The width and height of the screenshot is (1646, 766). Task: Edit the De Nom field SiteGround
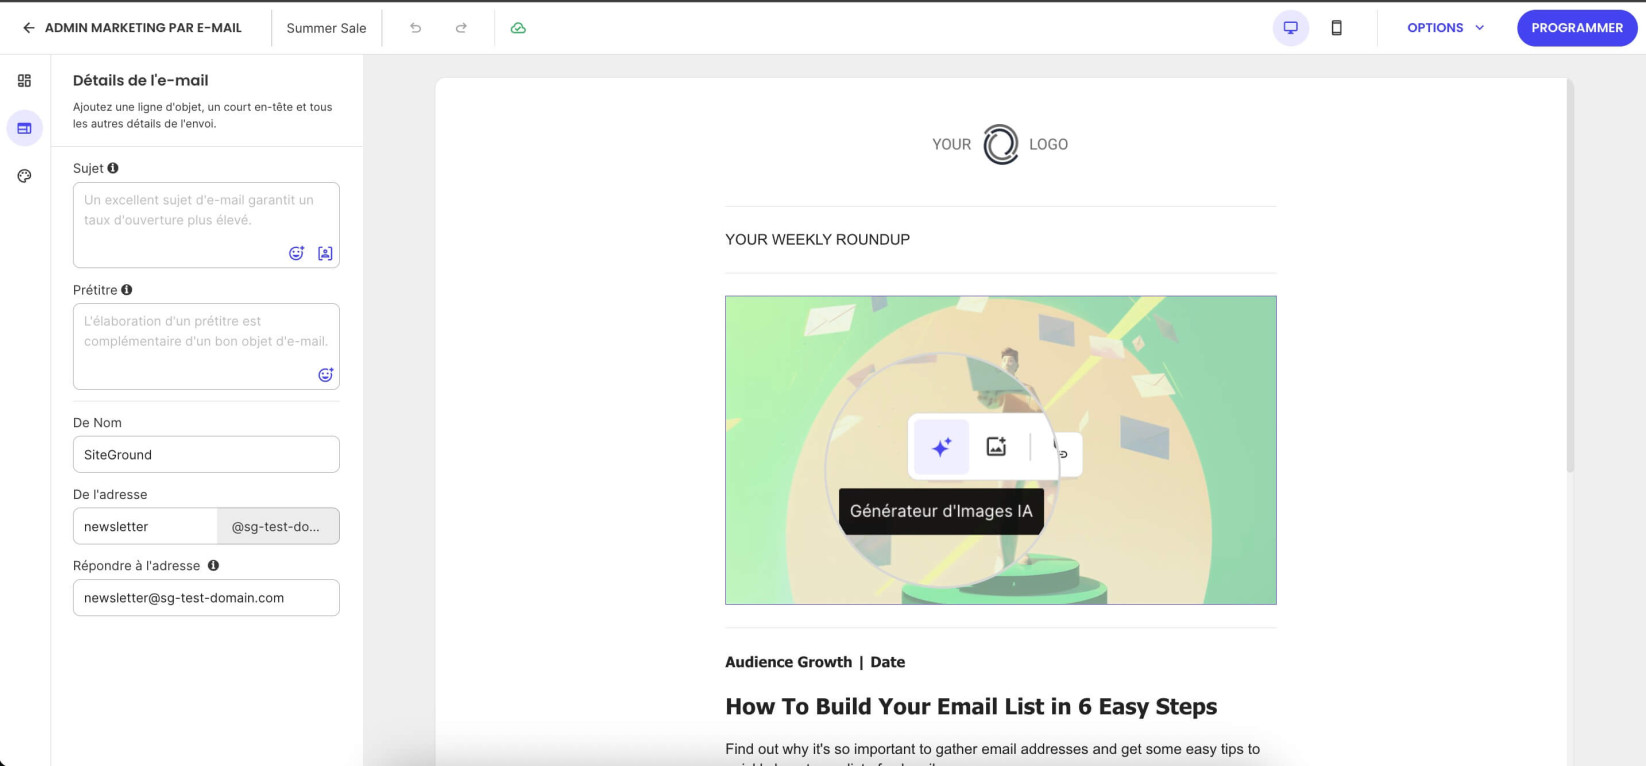point(206,454)
